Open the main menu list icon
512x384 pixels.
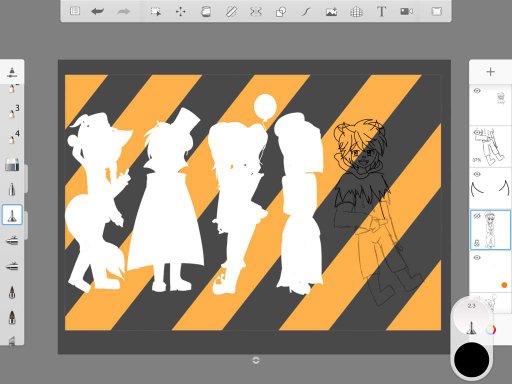point(75,11)
